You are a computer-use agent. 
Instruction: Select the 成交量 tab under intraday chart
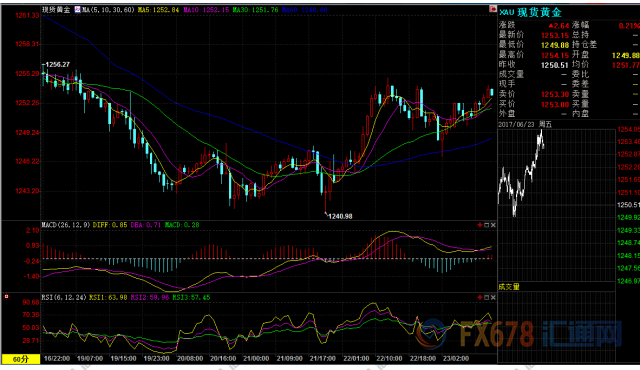pos(509,287)
